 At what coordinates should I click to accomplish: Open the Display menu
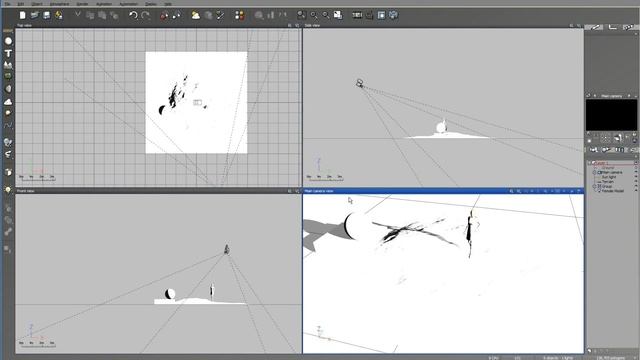pos(151,4)
